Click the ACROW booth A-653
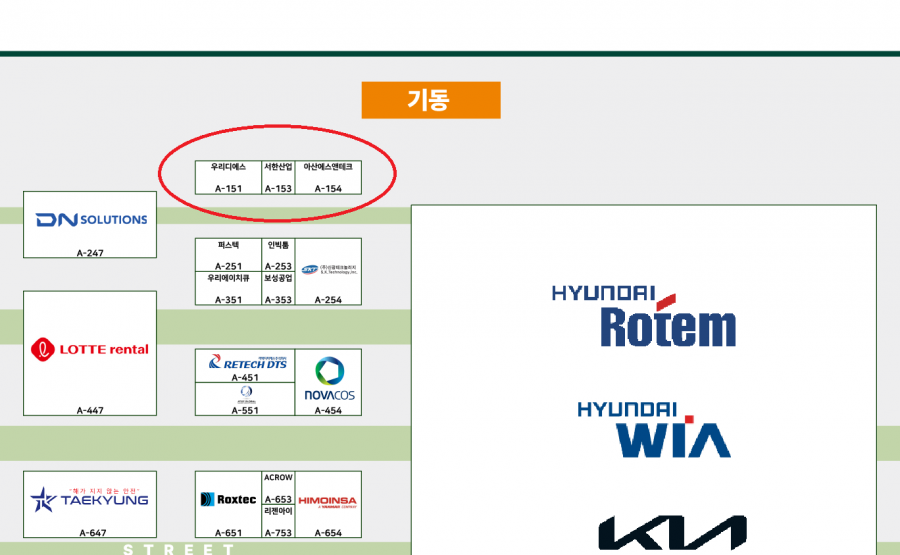Viewport: 900px width, 555px height. [x=278, y=488]
